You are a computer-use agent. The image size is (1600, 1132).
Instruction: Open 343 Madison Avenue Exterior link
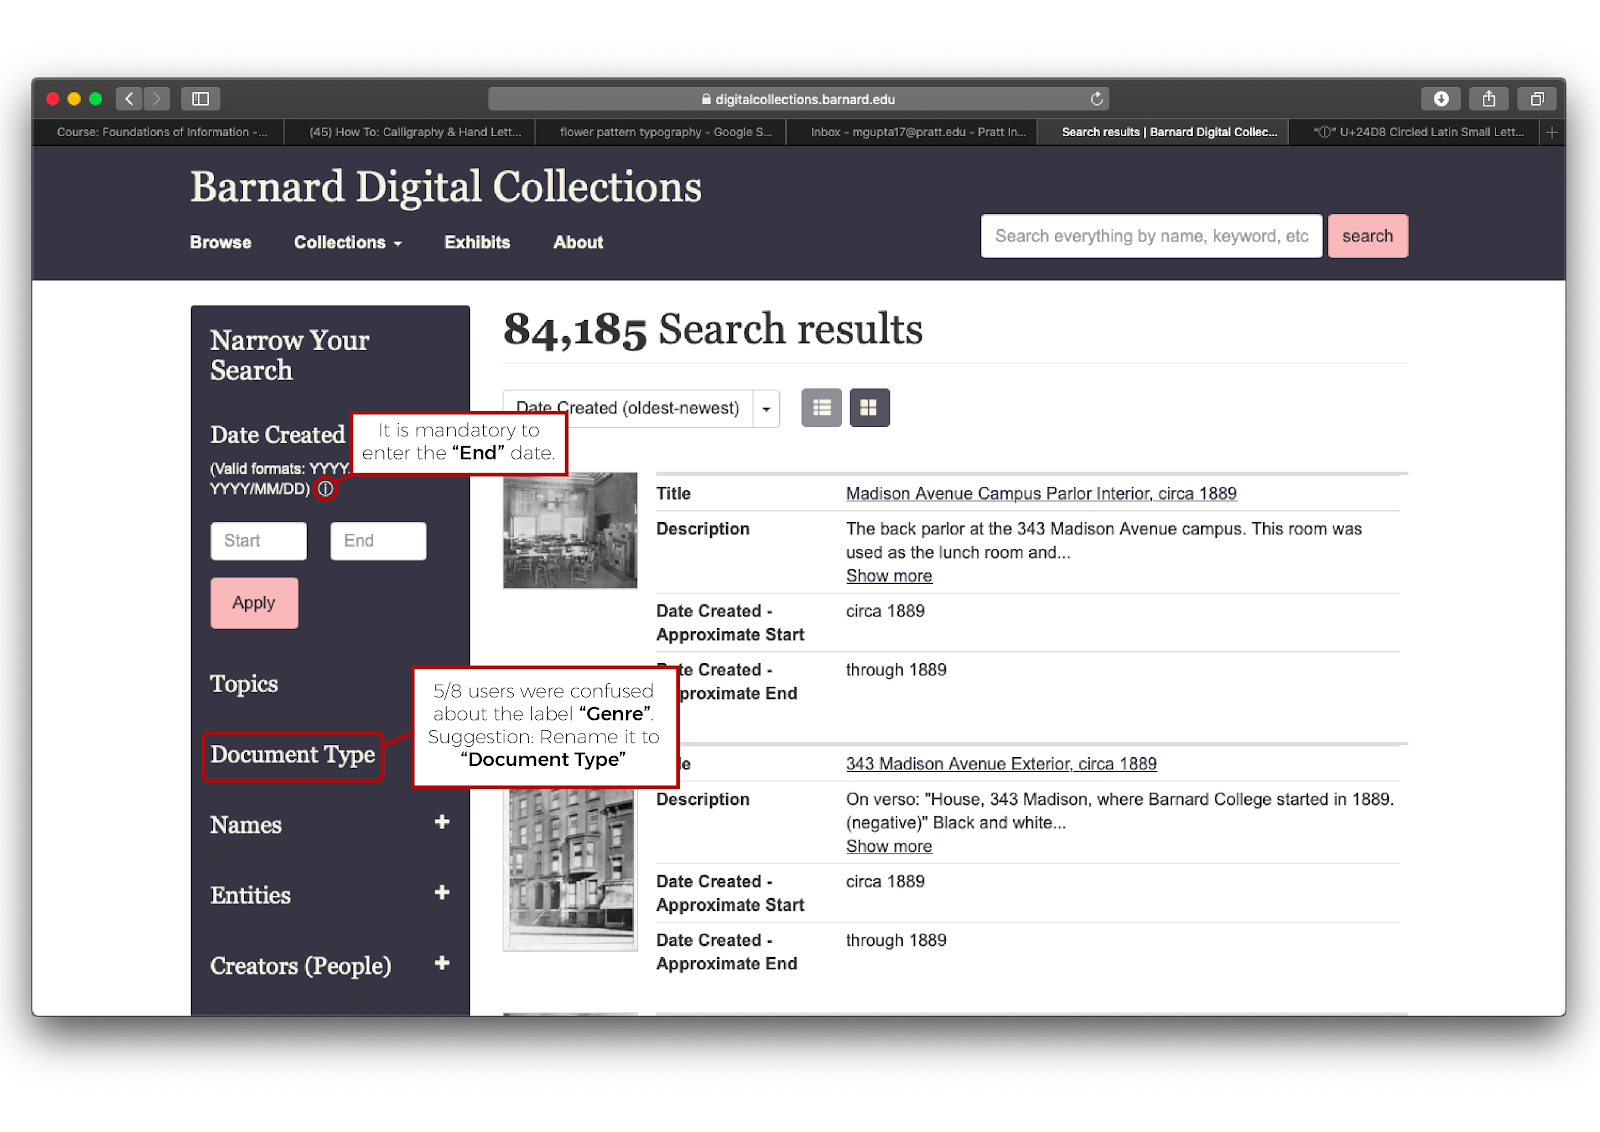(x=1001, y=764)
